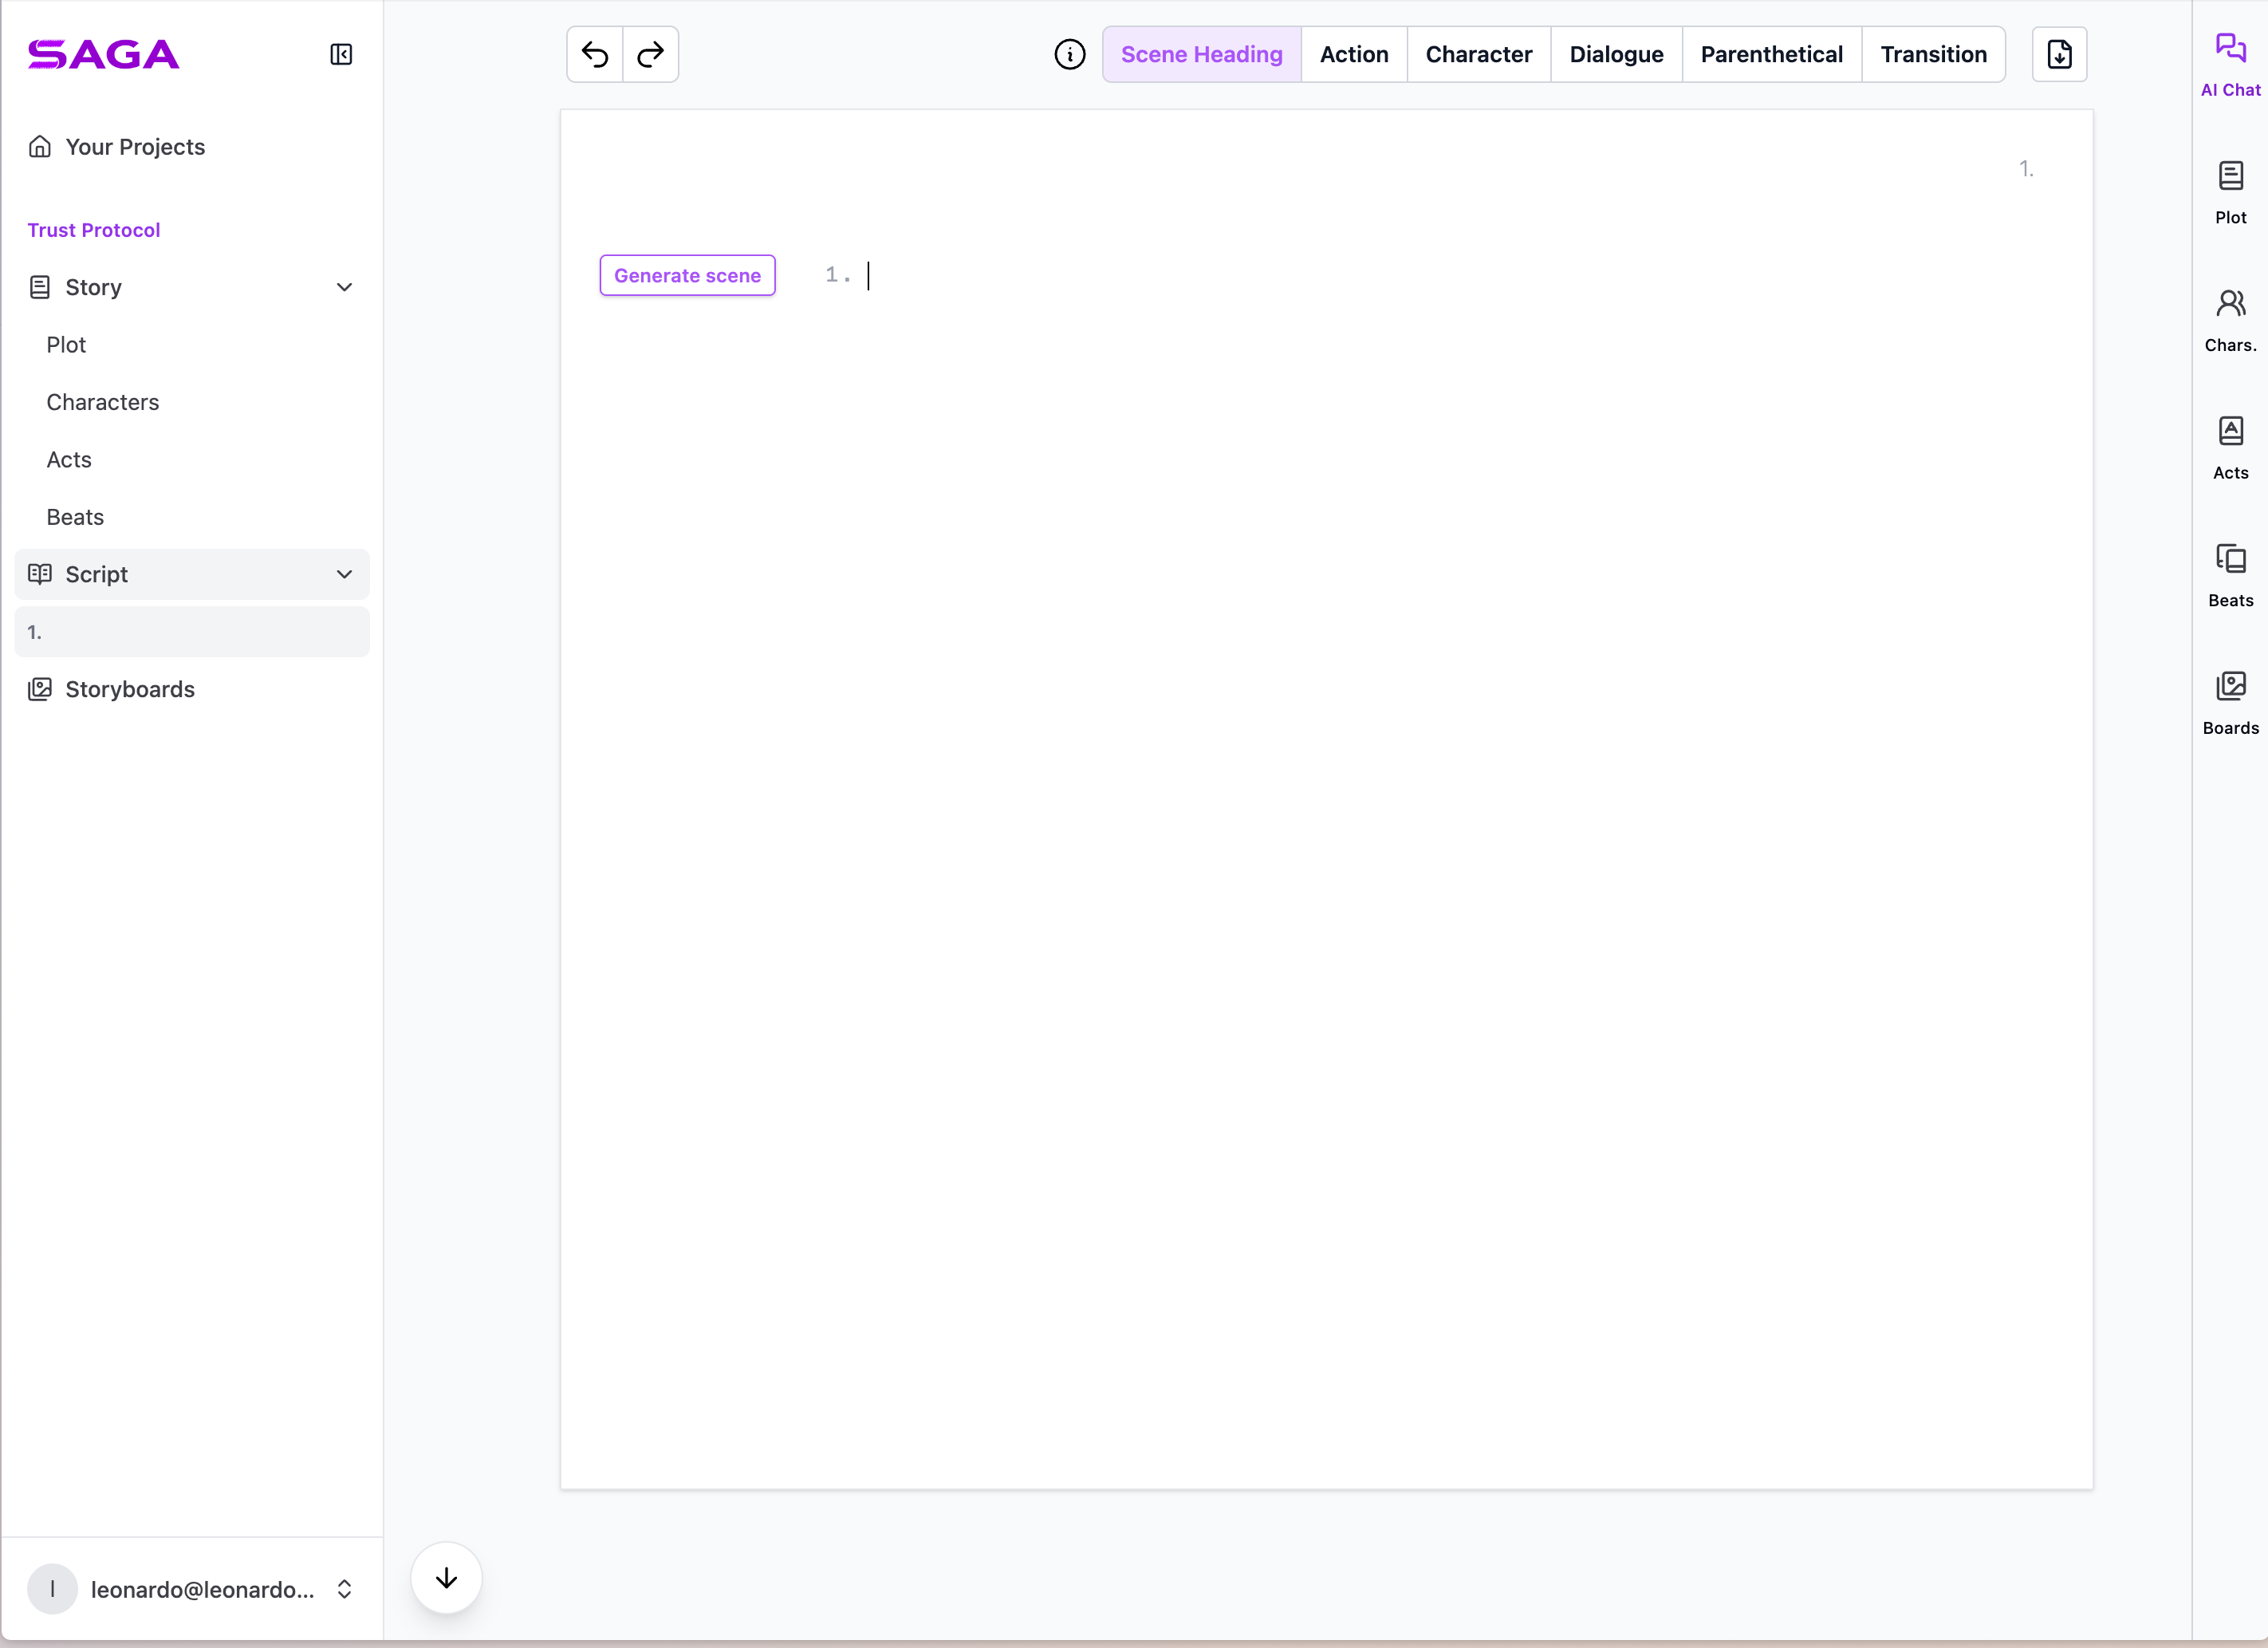Click the undo arrow button

click(595, 54)
